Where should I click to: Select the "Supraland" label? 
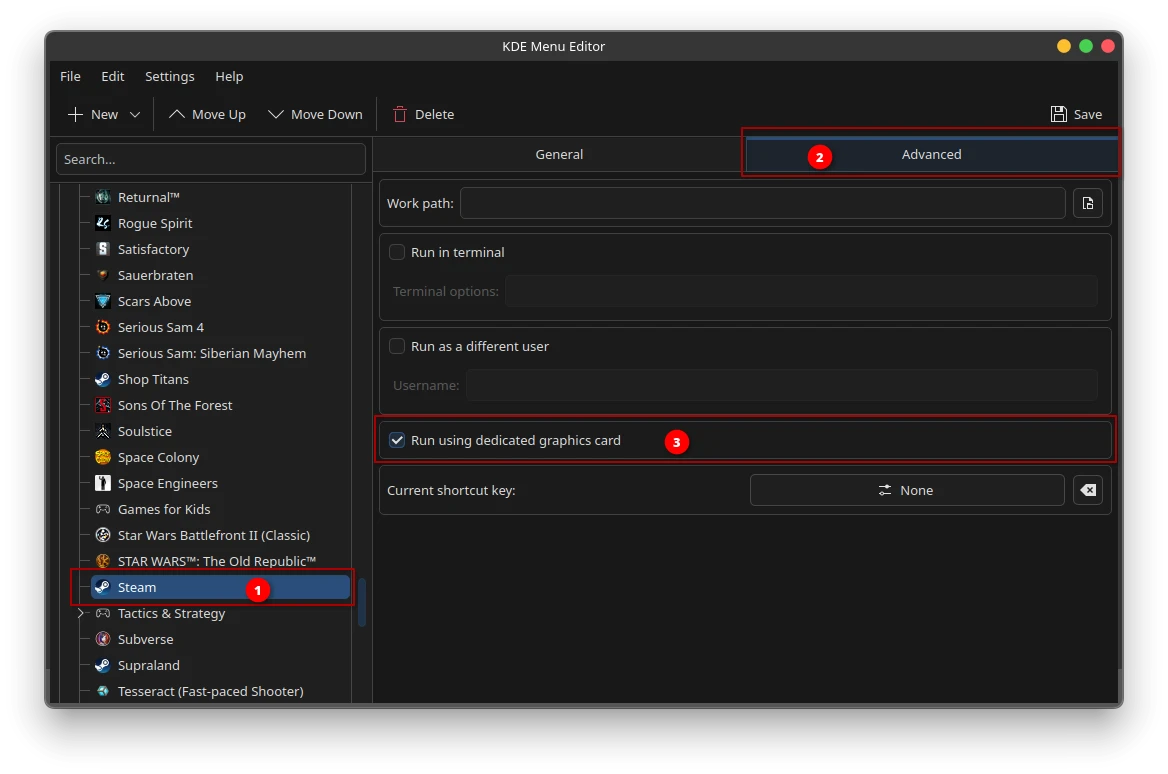click(149, 666)
